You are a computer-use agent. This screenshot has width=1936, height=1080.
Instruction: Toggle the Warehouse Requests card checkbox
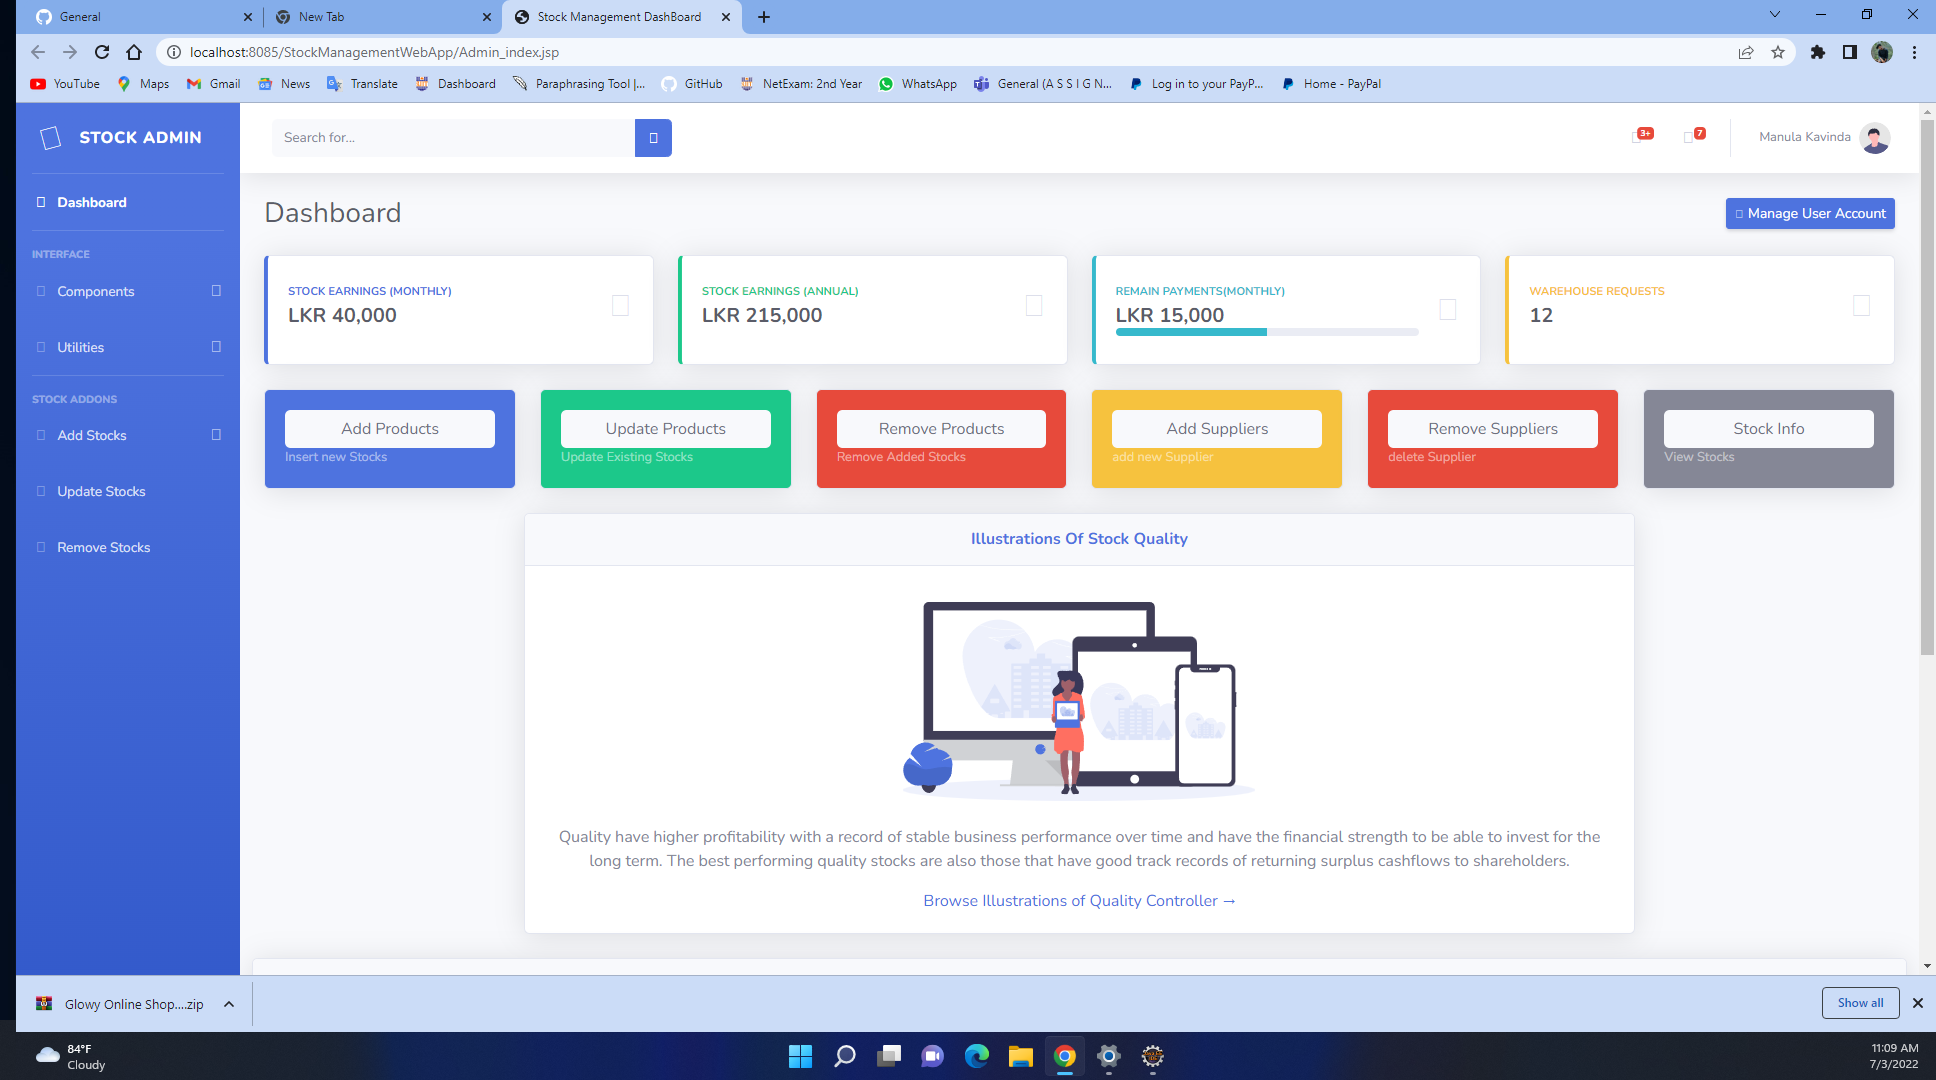pyautogui.click(x=1860, y=305)
